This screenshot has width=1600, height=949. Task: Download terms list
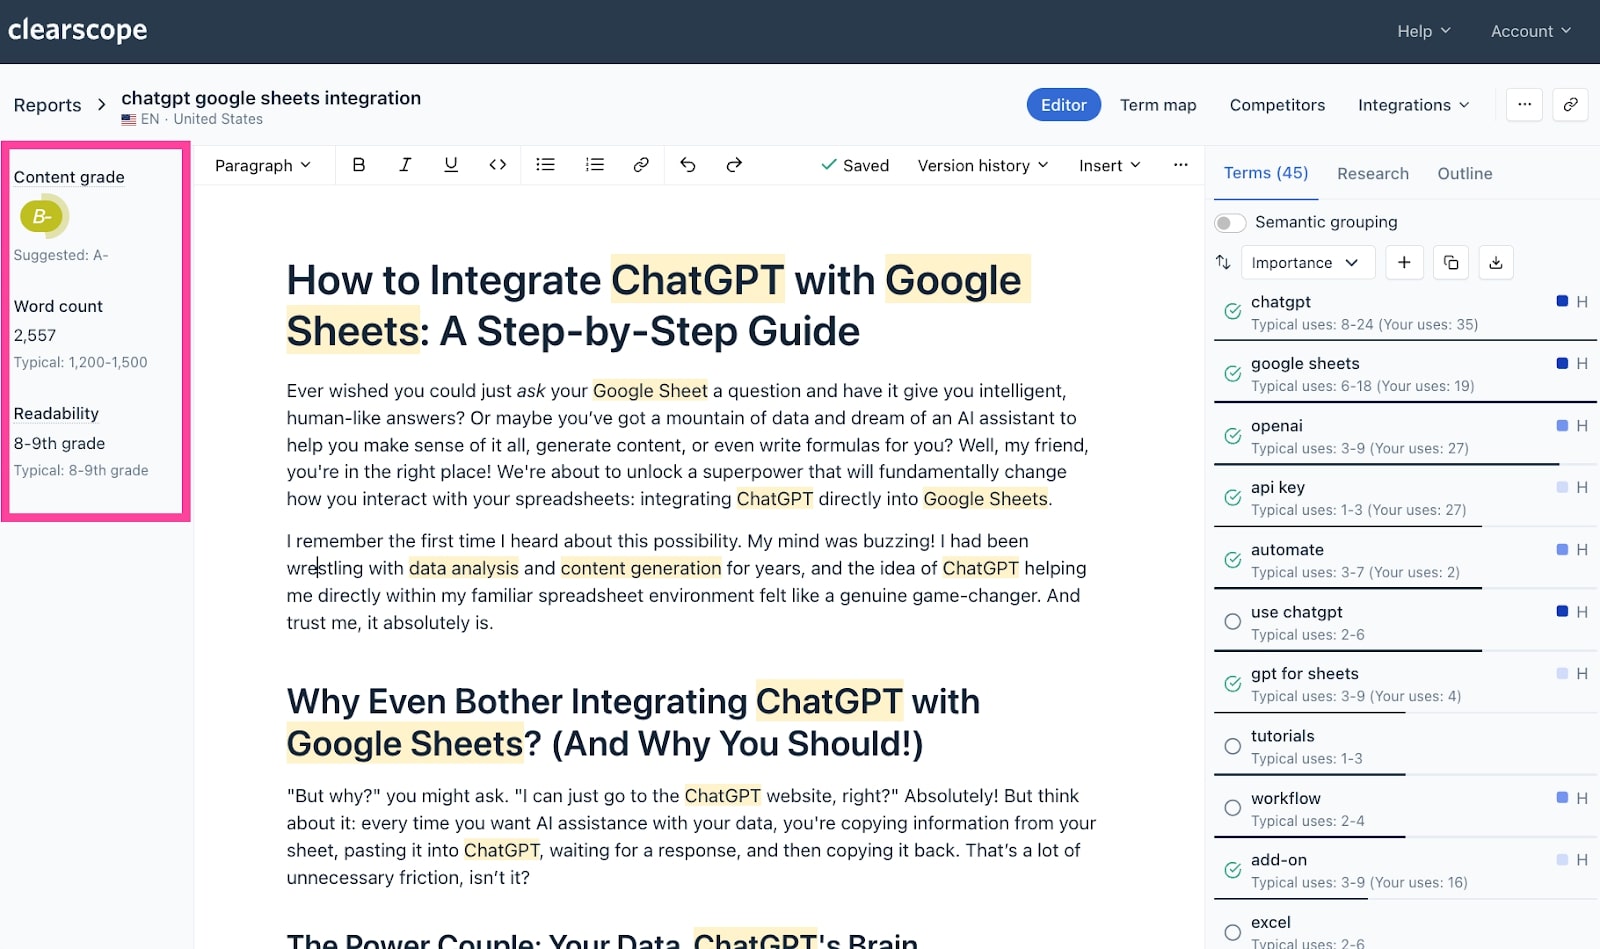(x=1496, y=262)
